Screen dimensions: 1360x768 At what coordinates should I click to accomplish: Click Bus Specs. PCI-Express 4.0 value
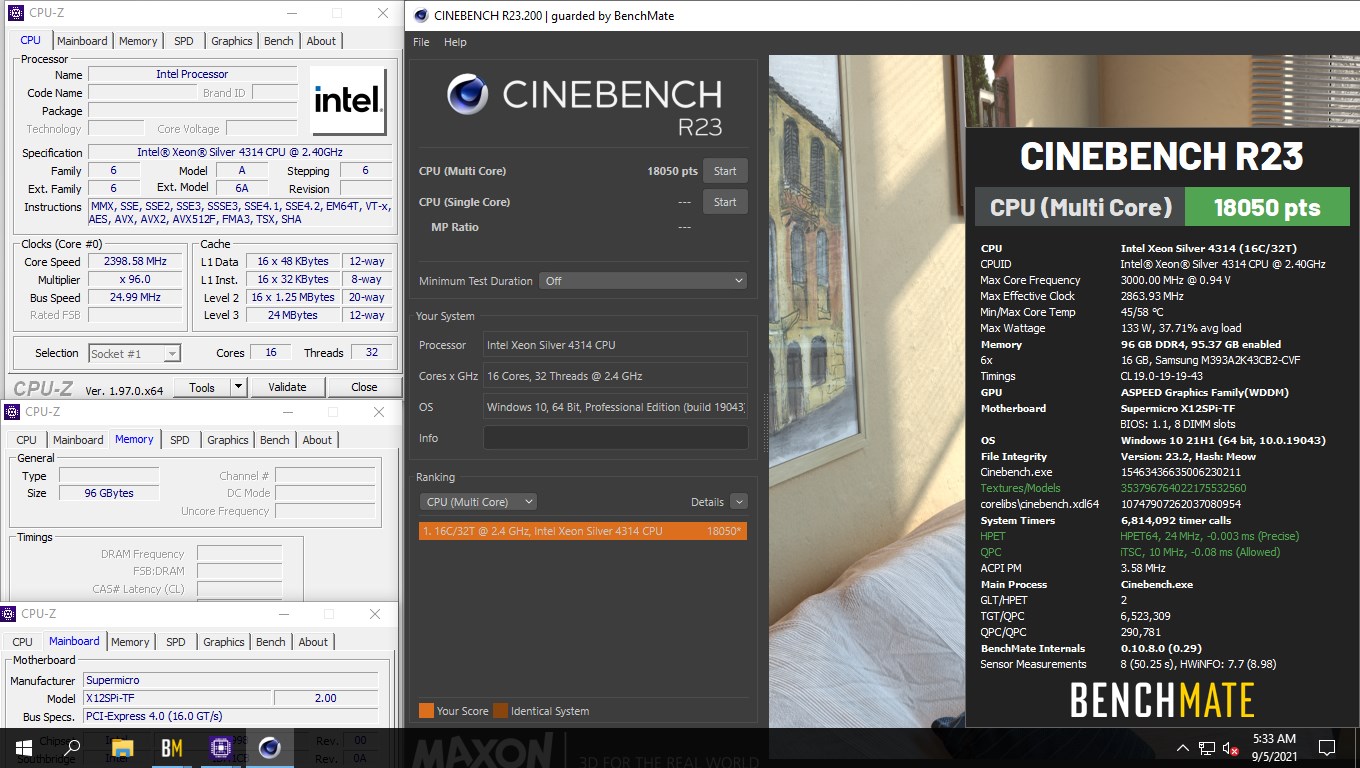click(232, 716)
